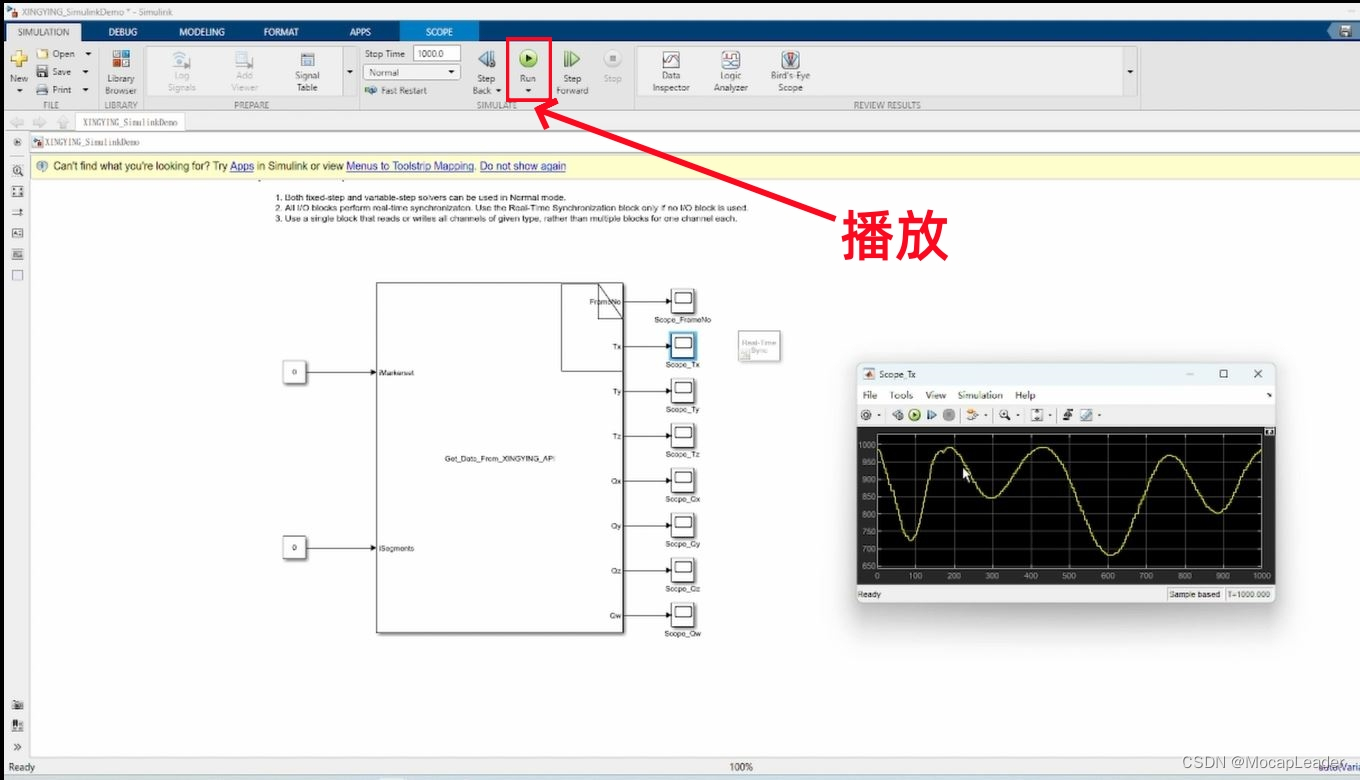Open the Run button dropdown arrow
The height and width of the screenshot is (780, 1360).
coord(528,91)
